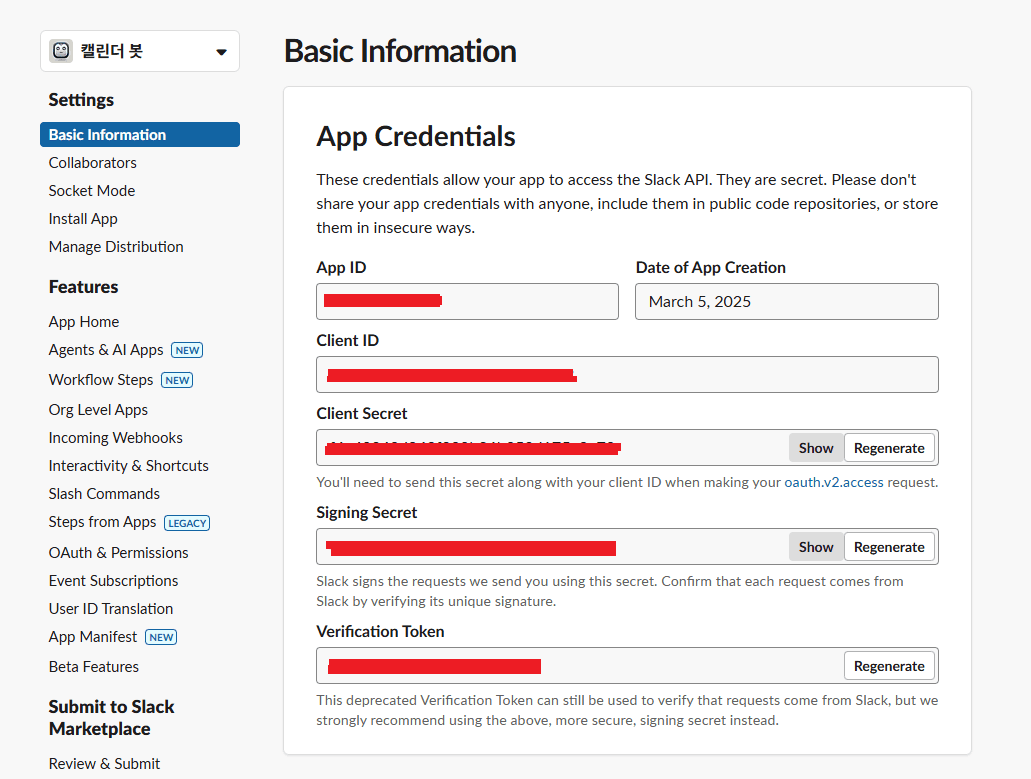1031x779 pixels.
Task: Open Collaborators settings page
Action: tap(93, 163)
